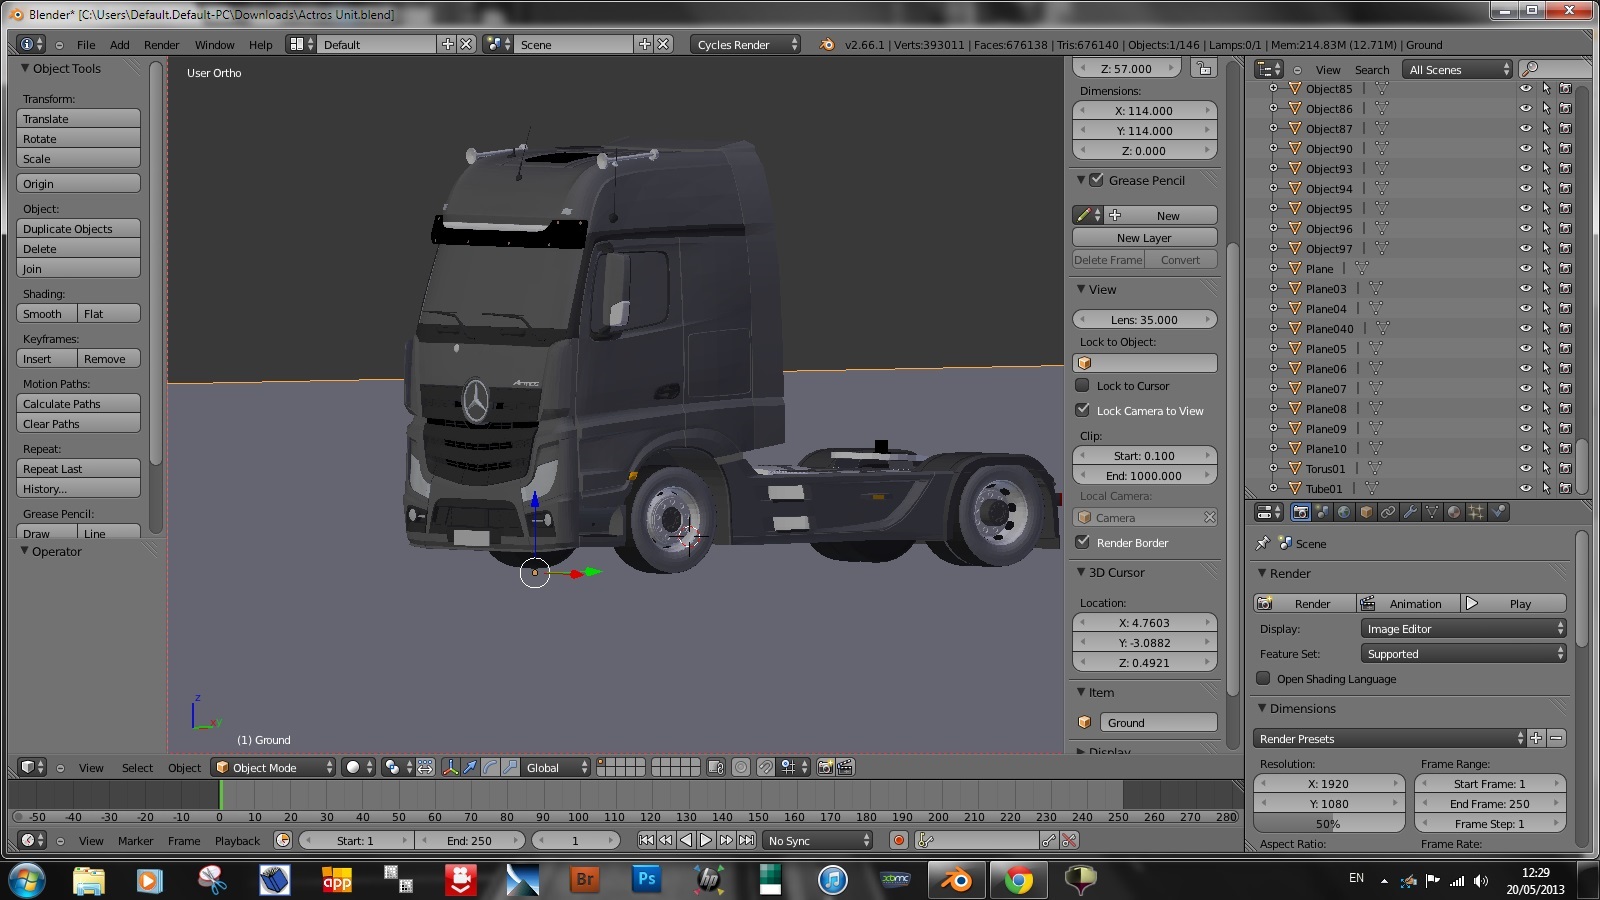
Task: Open the File menu
Action: tap(86, 44)
